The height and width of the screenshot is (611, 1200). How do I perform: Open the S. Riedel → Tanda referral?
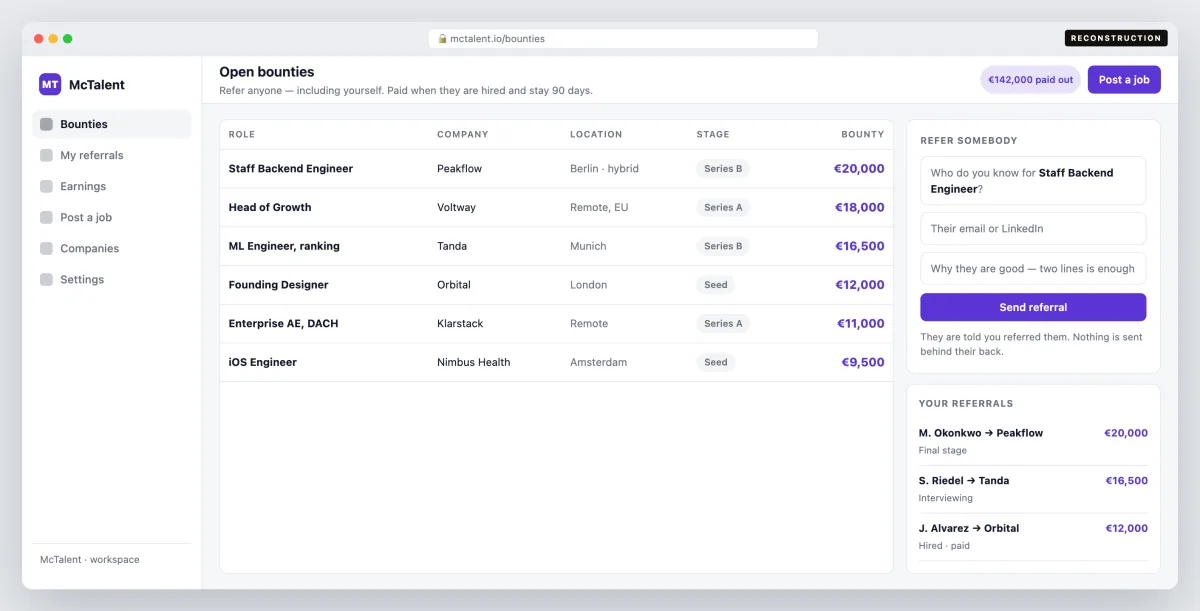tap(1033, 489)
